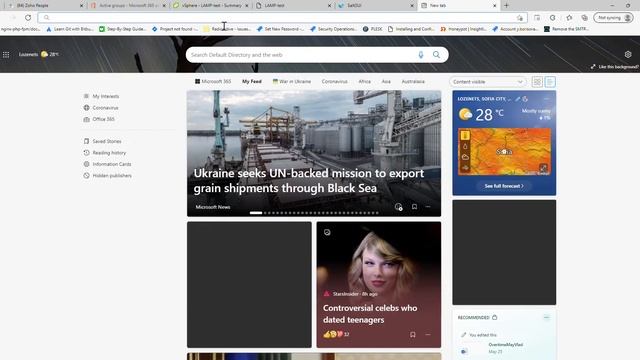The width and height of the screenshot is (640, 360).
Task: Switch feed to list layout view
Action: [550, 82]
